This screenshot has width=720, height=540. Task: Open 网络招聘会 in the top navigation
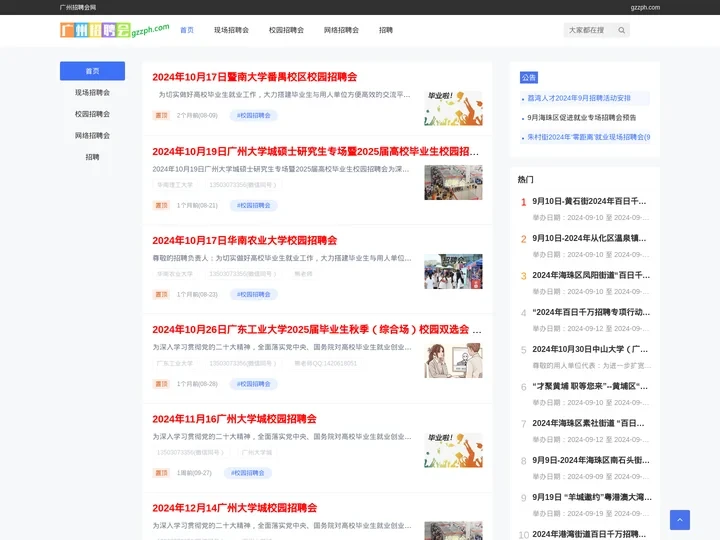[x=341, y=30]
